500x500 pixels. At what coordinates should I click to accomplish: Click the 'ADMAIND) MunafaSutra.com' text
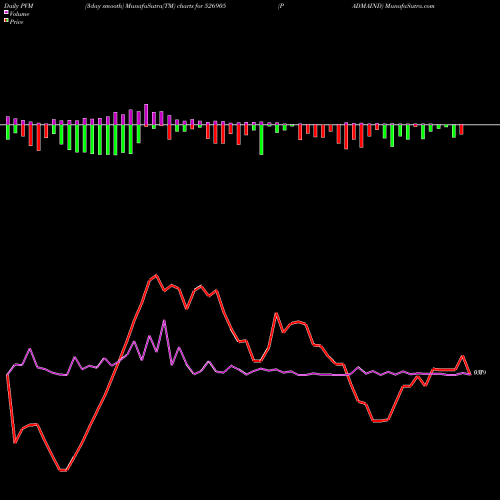coord(393,6)
